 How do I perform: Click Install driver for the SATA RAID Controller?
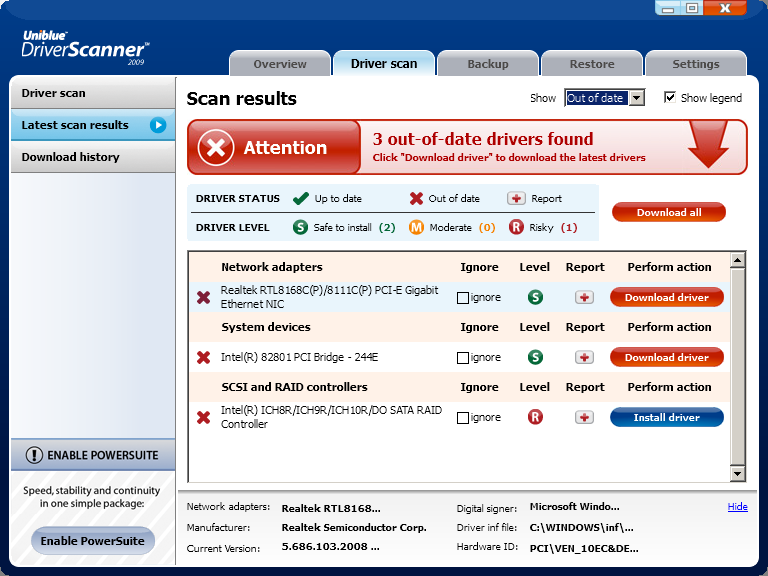point(666,417)
